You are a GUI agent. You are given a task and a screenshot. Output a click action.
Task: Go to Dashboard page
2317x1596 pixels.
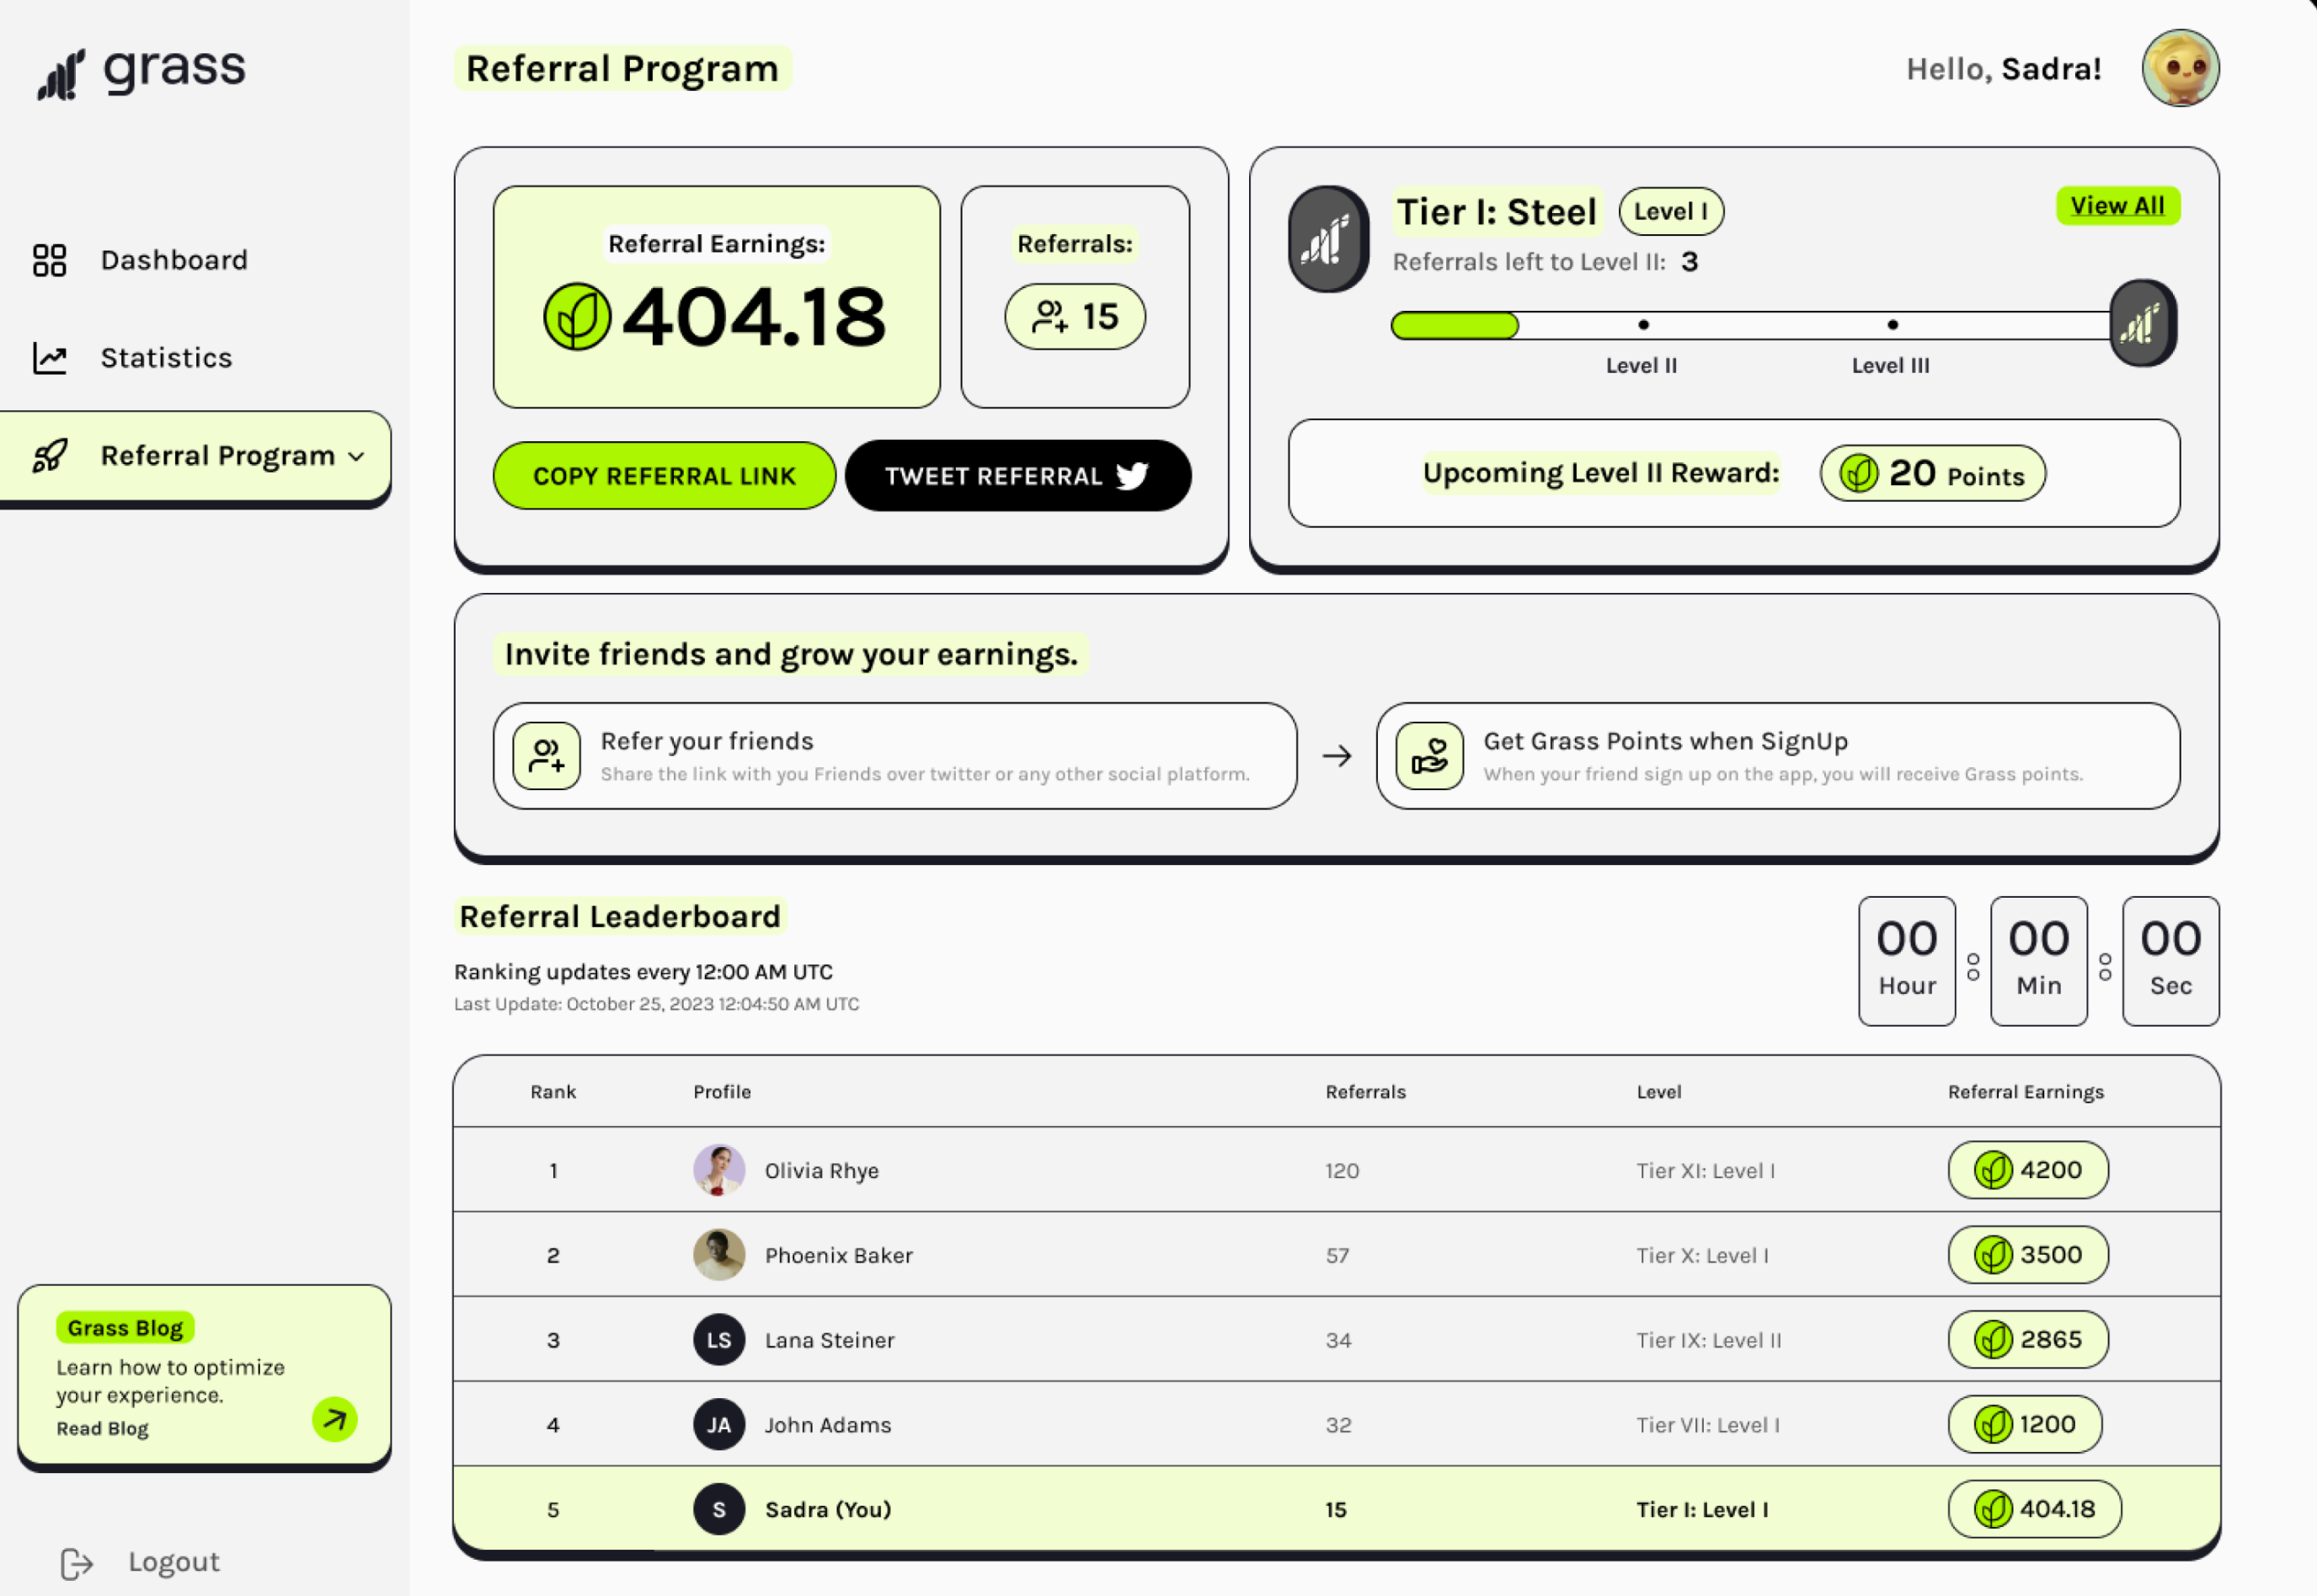coord(174,260)
